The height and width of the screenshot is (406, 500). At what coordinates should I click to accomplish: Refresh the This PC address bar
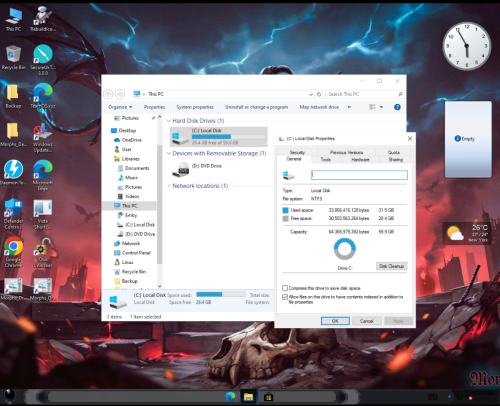point(319,94)
